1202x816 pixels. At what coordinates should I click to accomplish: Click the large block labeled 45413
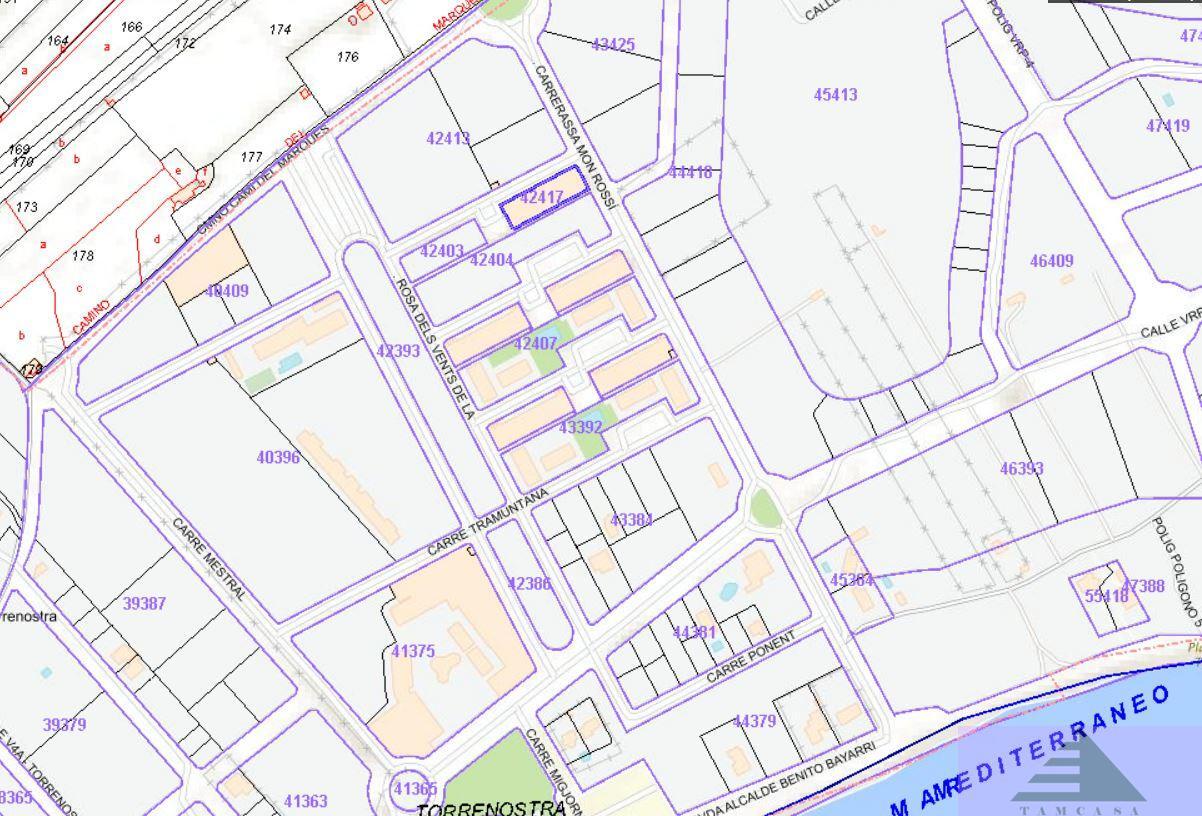pos(835,95)
